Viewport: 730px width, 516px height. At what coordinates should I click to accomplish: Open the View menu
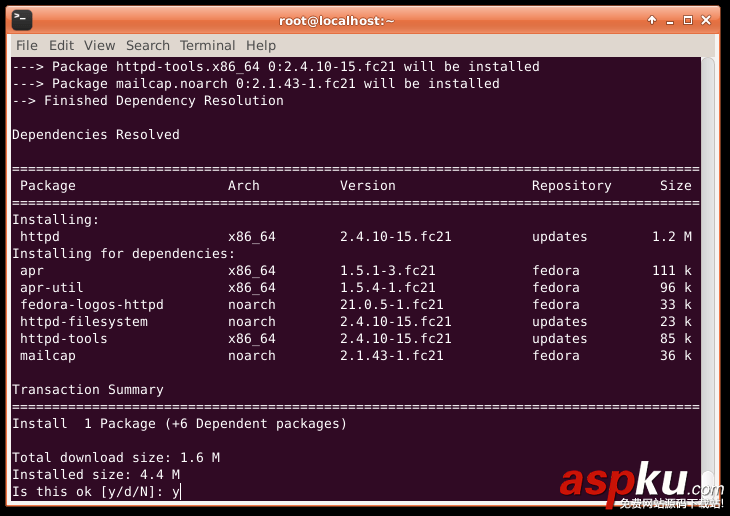[100, 45]
